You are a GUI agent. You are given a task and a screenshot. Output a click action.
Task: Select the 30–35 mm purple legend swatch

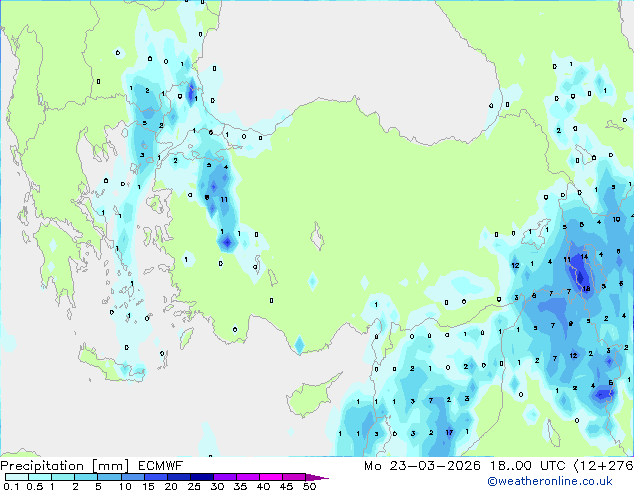coord(225,477)
